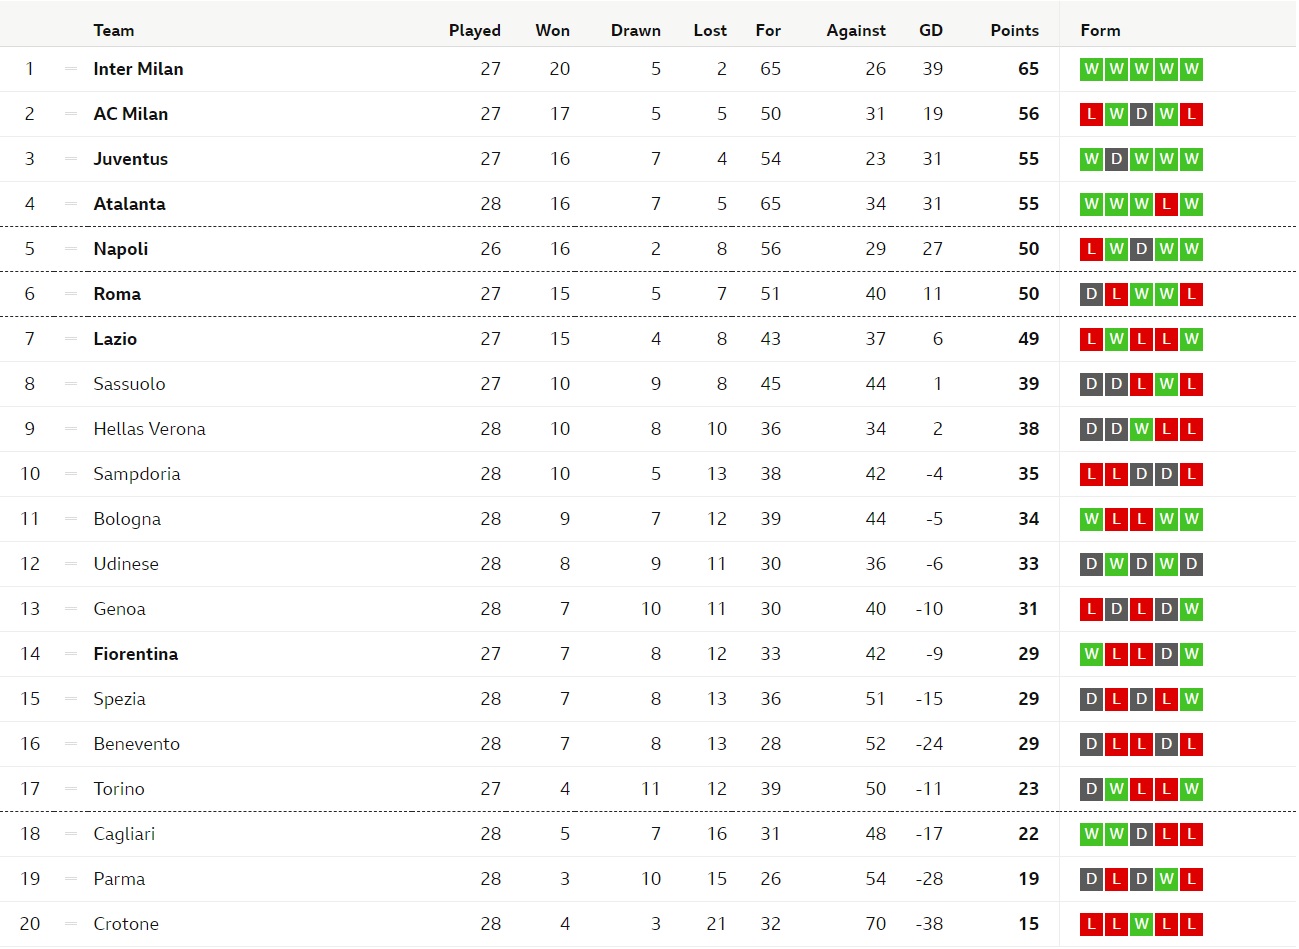Click the Inter Milan team link
Image resolution: width=1299 pixels, height=949 pixels.
point(138,69)
